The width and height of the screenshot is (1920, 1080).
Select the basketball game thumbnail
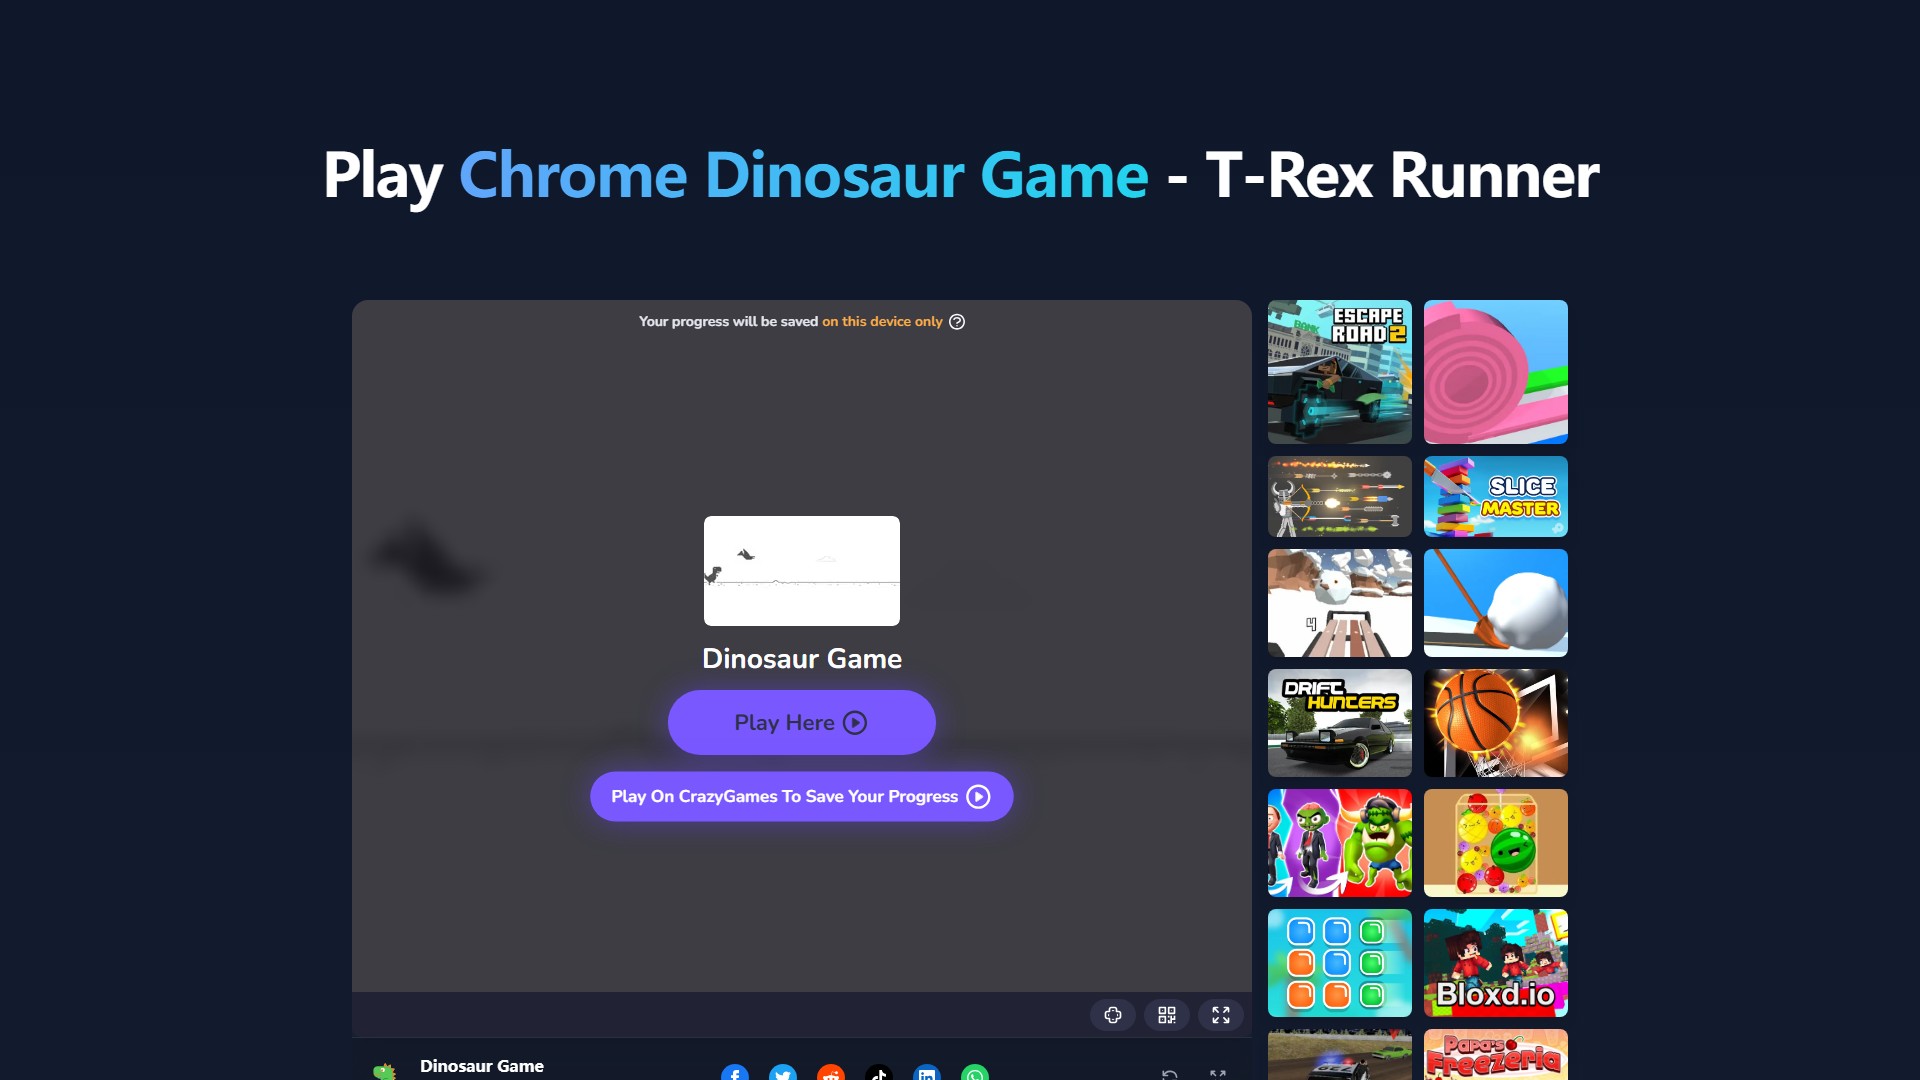pos(1496,723)
